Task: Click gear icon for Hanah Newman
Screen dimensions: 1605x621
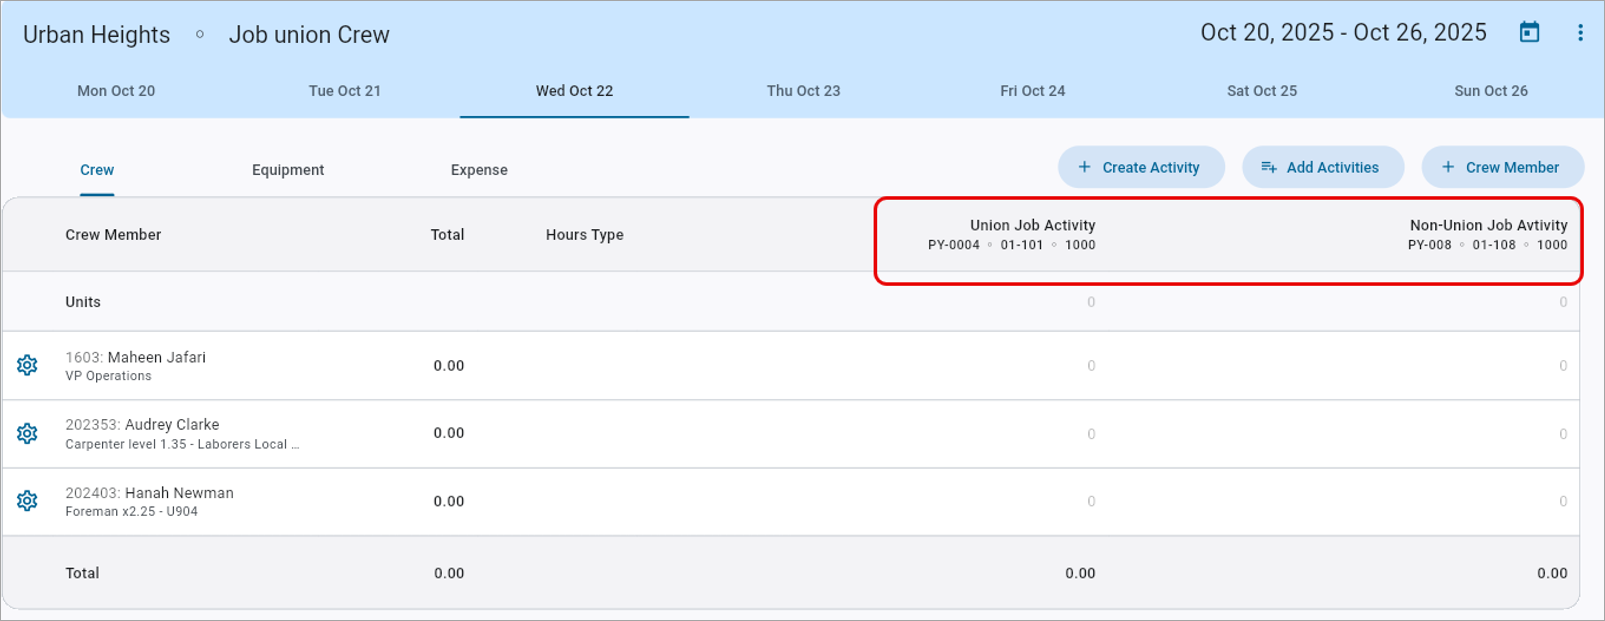Action: pyautogui.click(x=27, y=501)
